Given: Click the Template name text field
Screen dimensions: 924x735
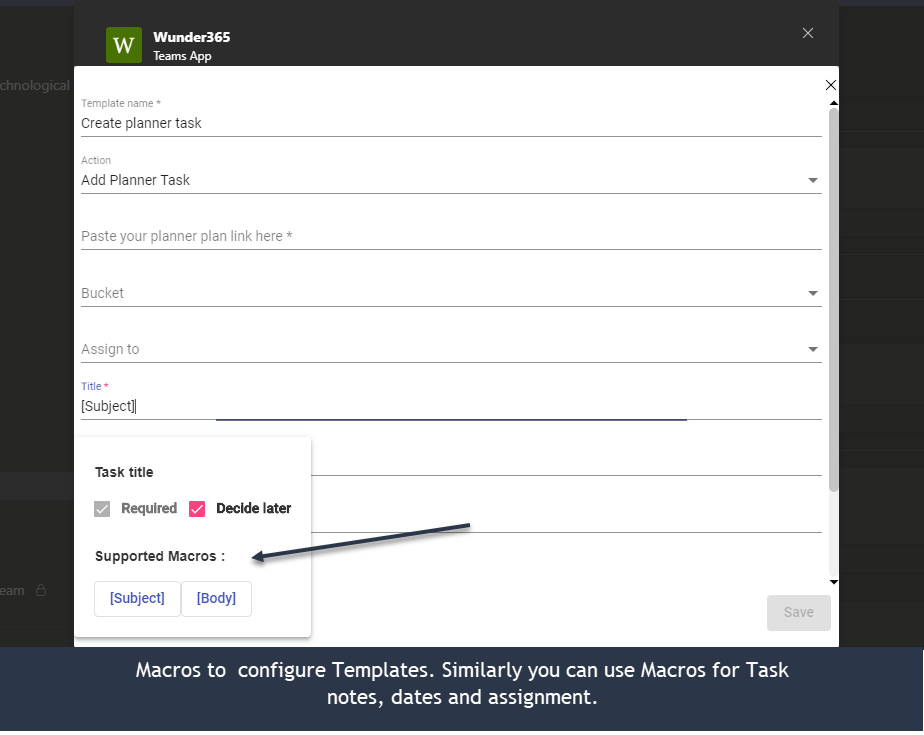Looking at the screenshot, I should 450,123.
